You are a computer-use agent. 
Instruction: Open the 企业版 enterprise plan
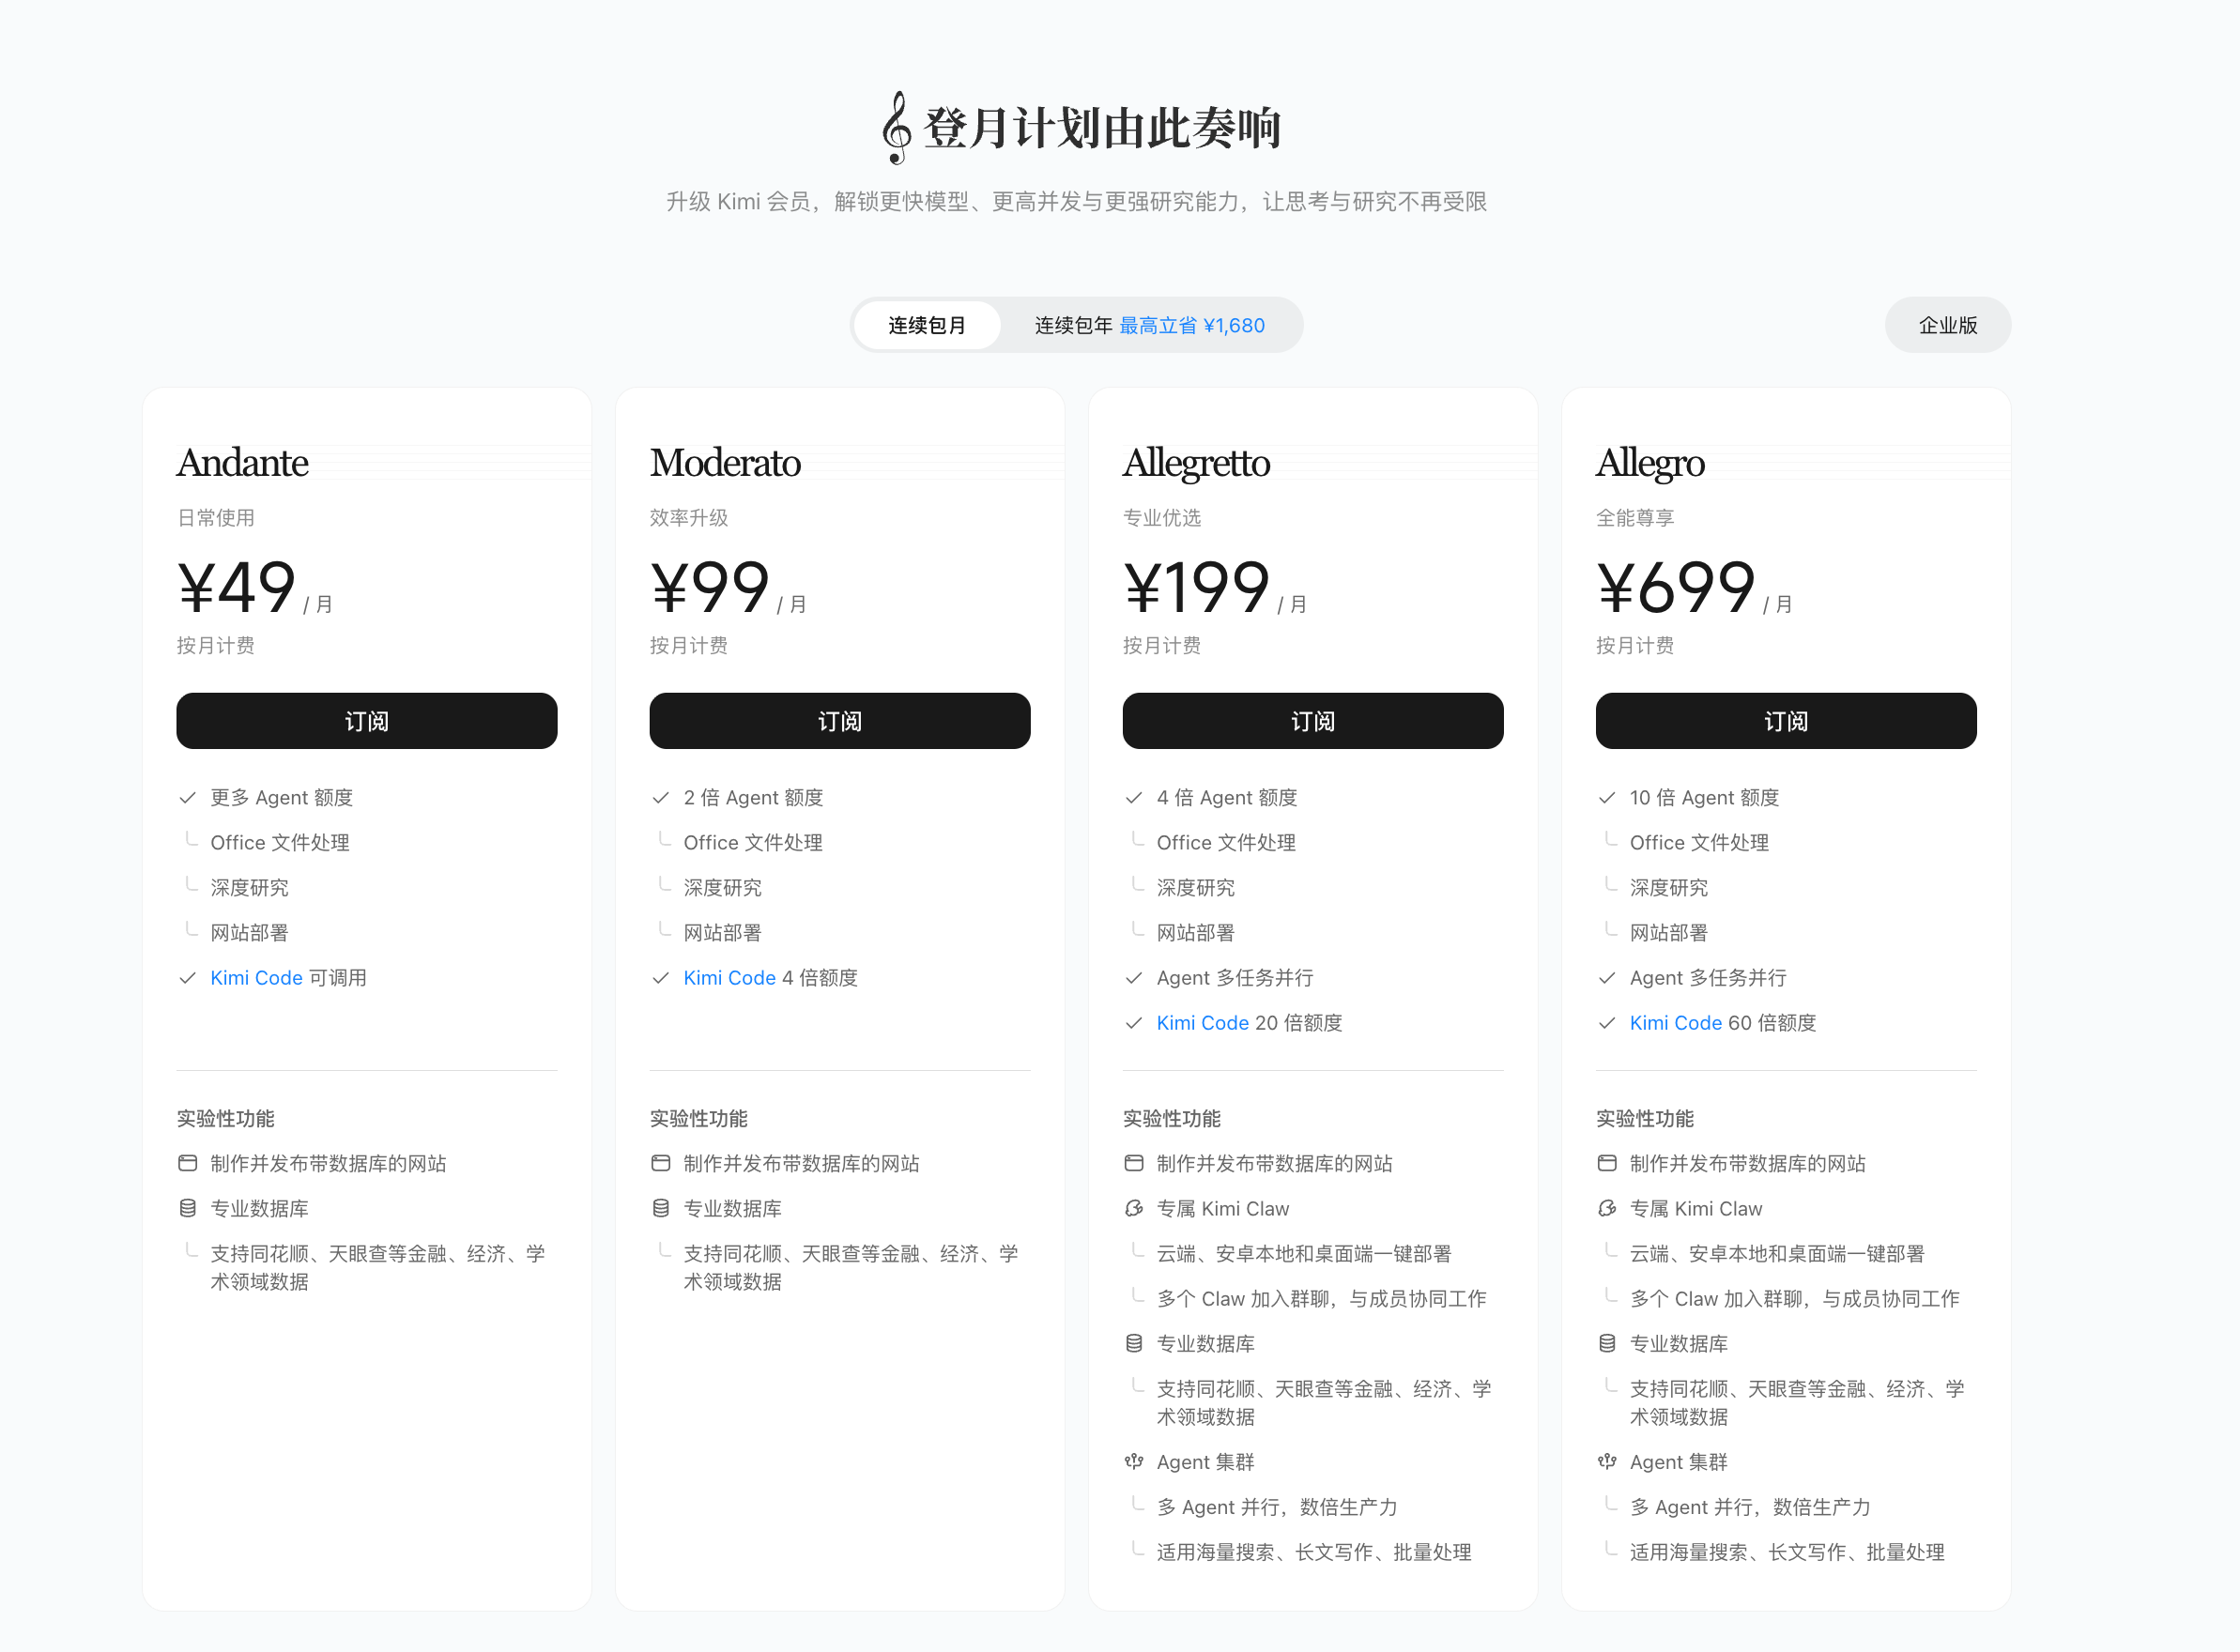pyautogui.click(x=1947, y=325)
